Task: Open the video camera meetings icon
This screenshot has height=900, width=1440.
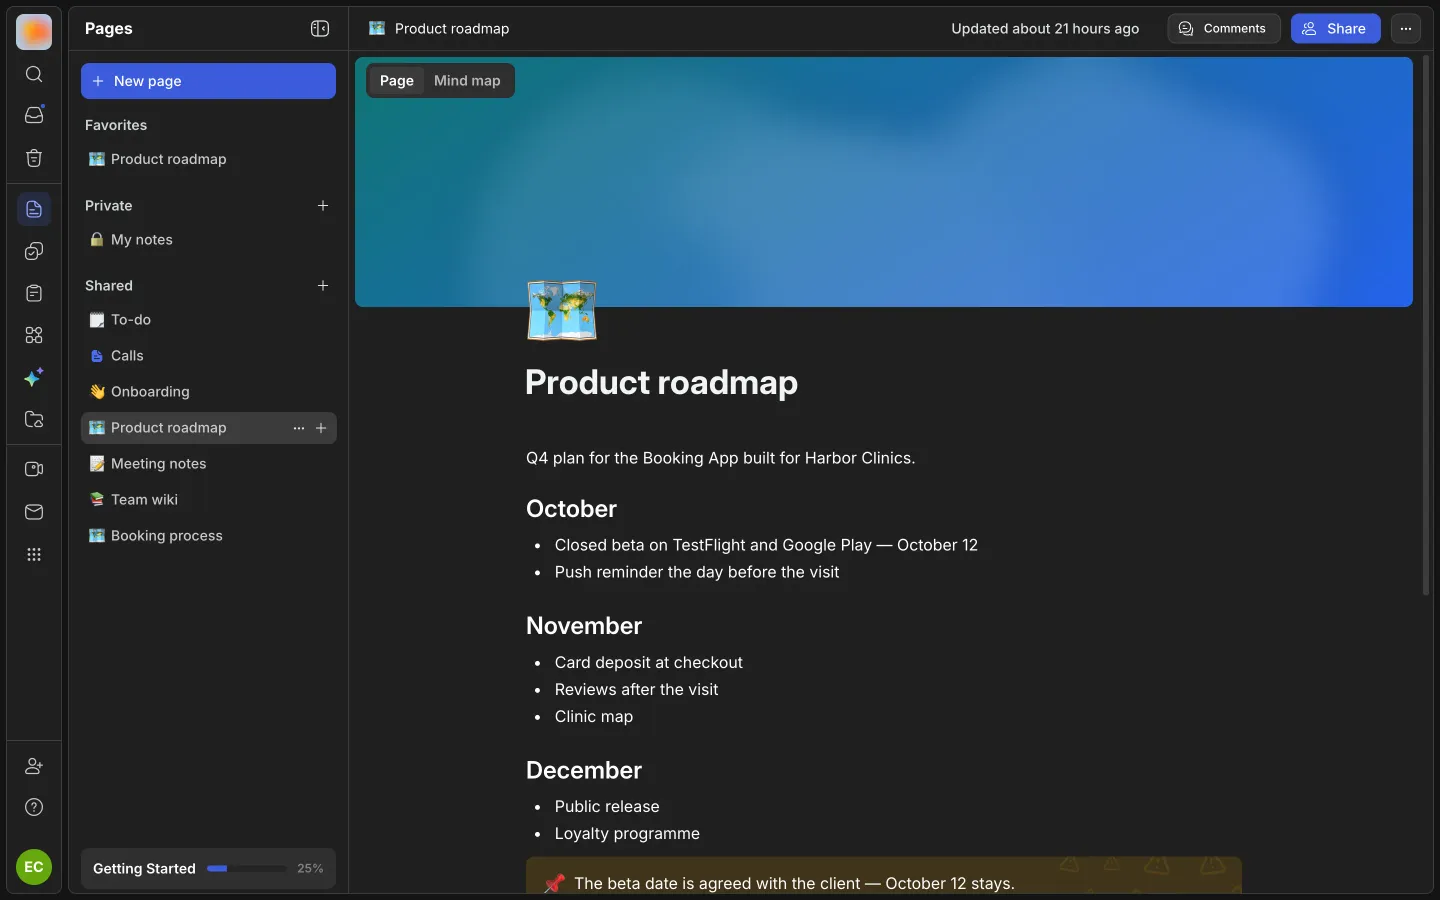Action: coord(34,469)
